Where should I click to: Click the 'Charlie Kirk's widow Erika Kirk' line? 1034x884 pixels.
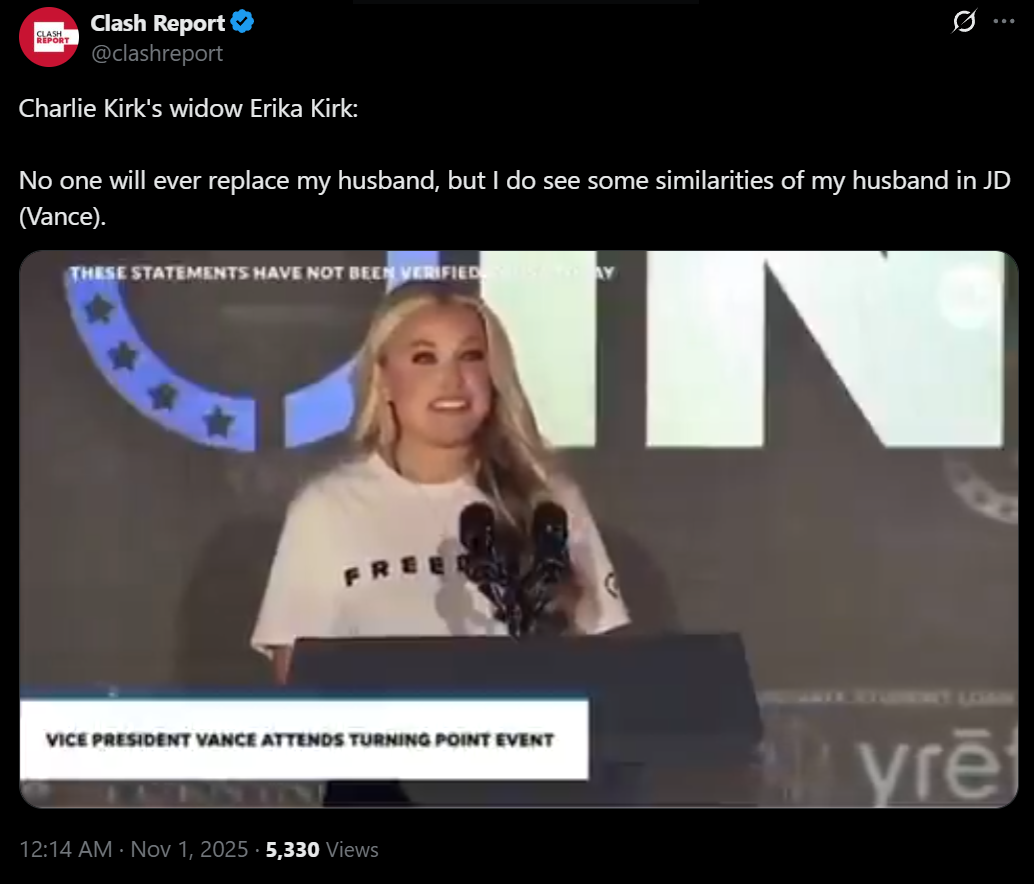[188, 108]
